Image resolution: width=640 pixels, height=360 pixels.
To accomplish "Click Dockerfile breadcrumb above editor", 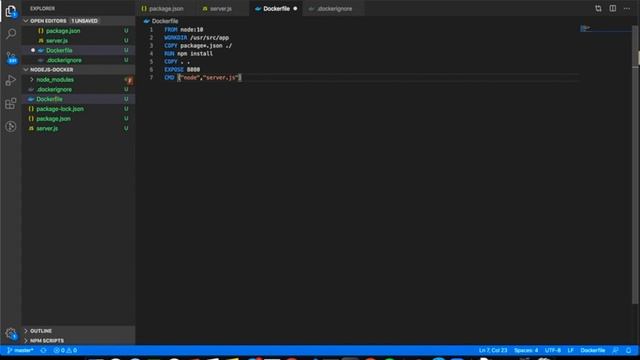I will [x=165, y=21].
